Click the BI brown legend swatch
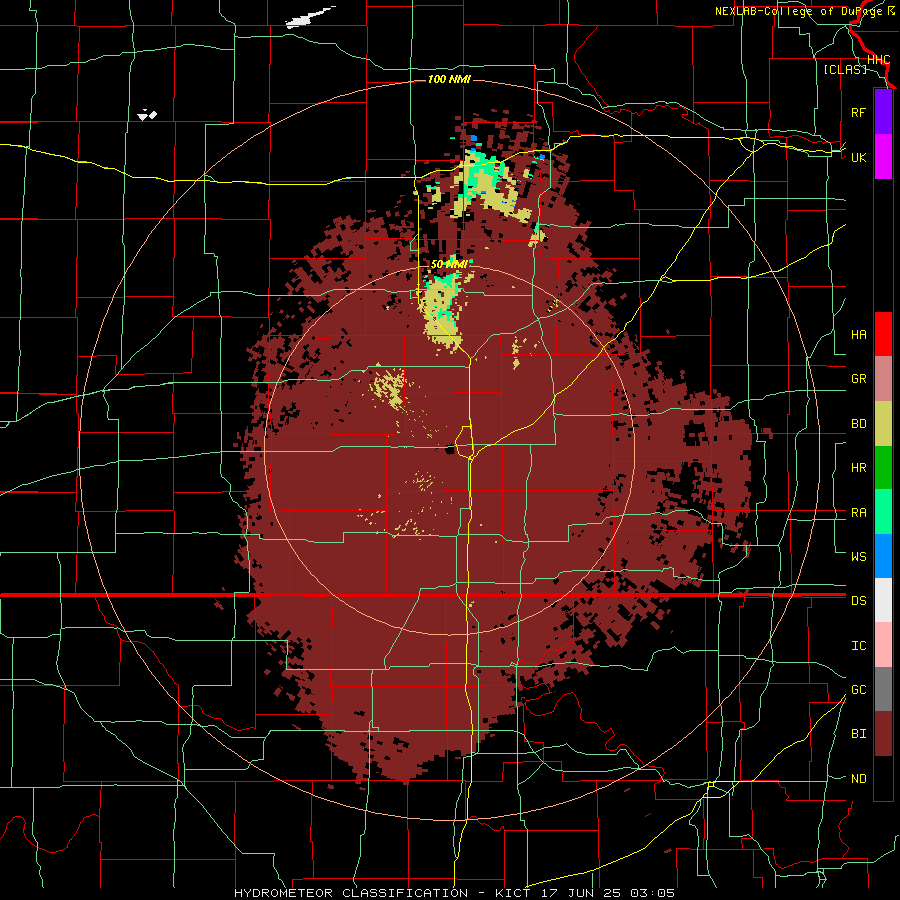The height and width of the screenshot is (900, 900). 883,734
